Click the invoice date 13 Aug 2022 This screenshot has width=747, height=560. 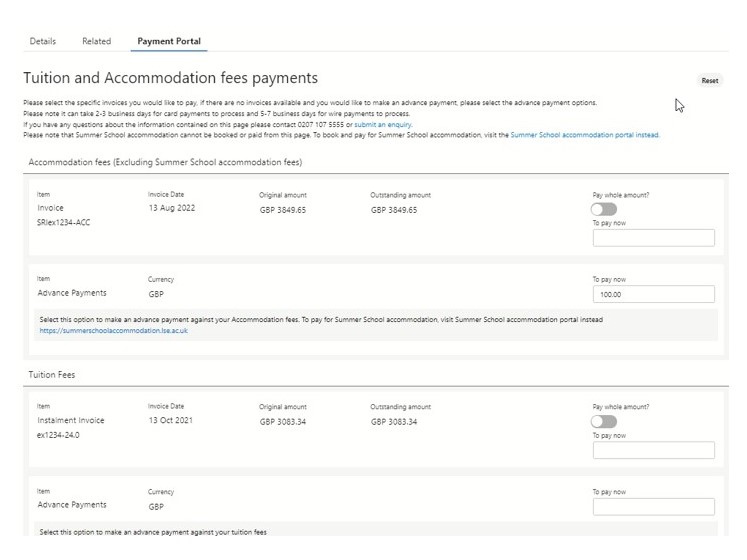coord(169,207)
